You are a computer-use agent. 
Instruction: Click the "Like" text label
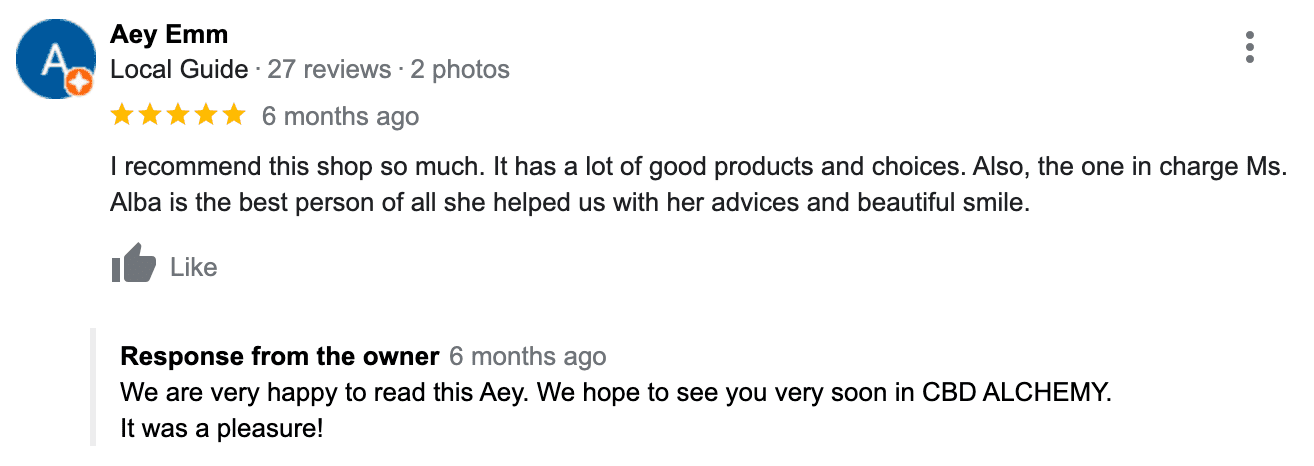[194, 267]
